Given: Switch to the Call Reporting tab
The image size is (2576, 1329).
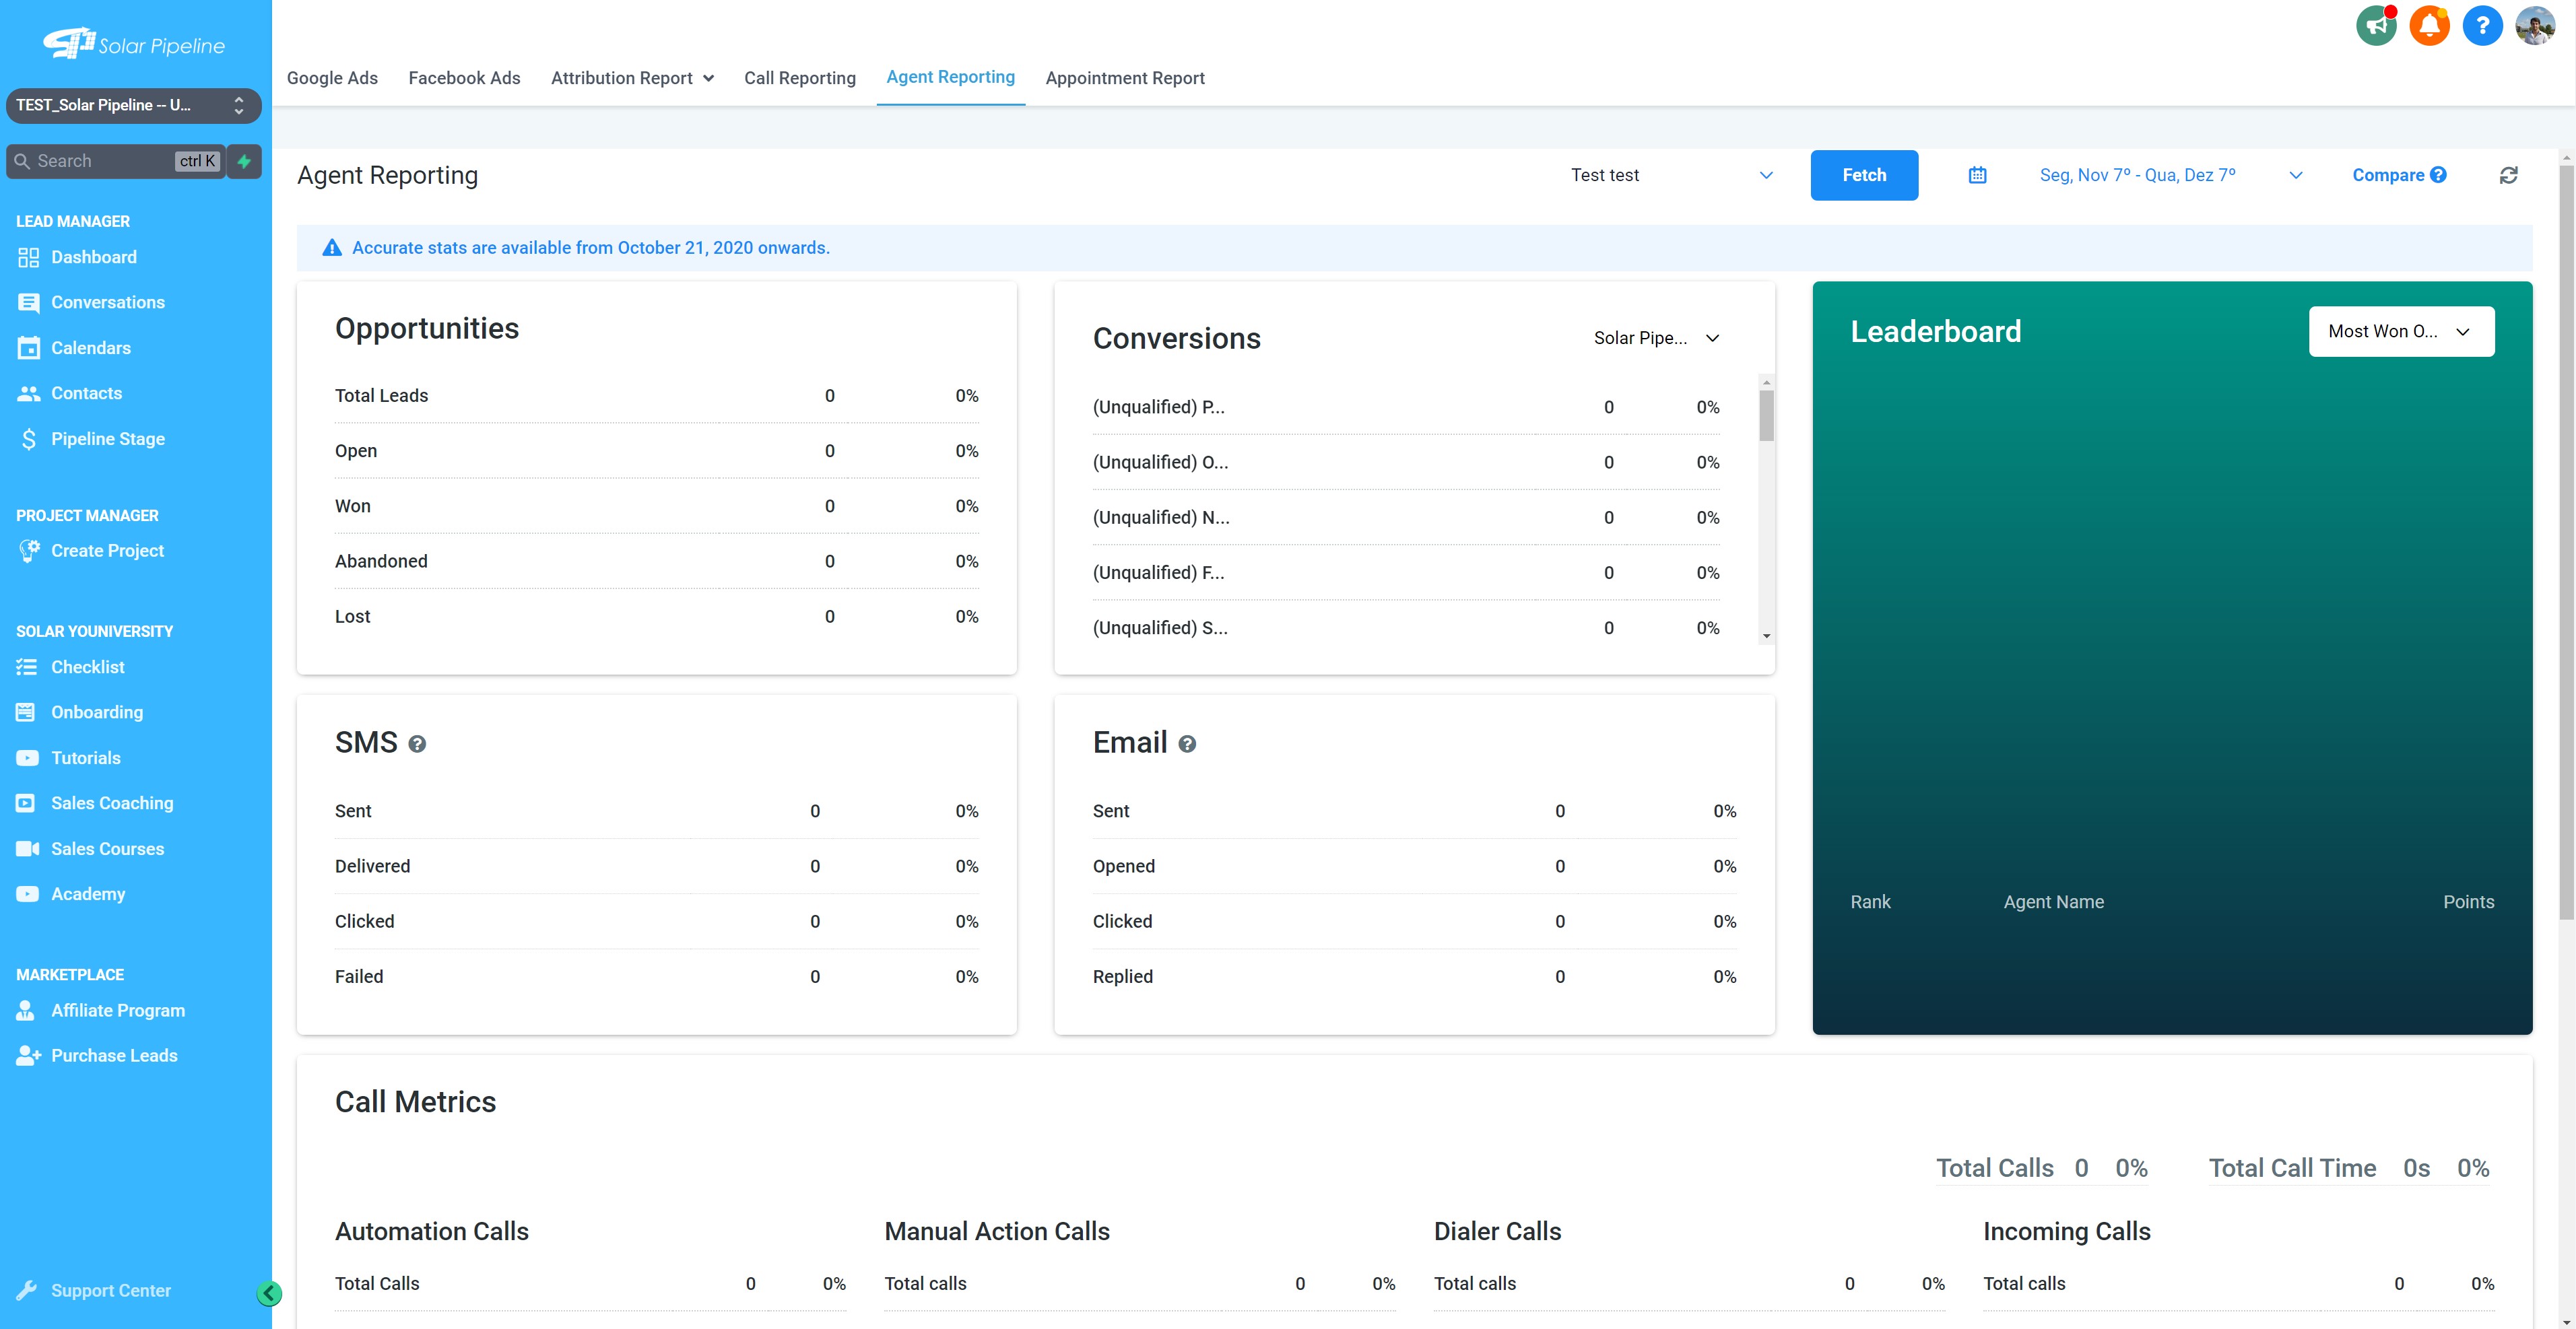Looking at the screenshot, I should (x=799, y=78).
